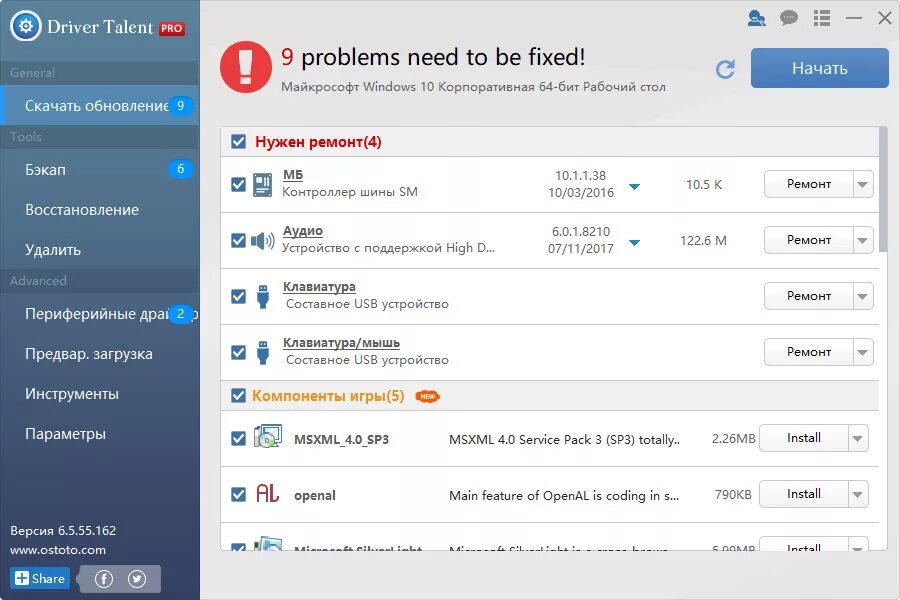Image resolution: width=900 pixels, height=600 pixels.
Task: Open Ремонт dropdown arrow for Клавиатура
Action: (x=863, y=297)
